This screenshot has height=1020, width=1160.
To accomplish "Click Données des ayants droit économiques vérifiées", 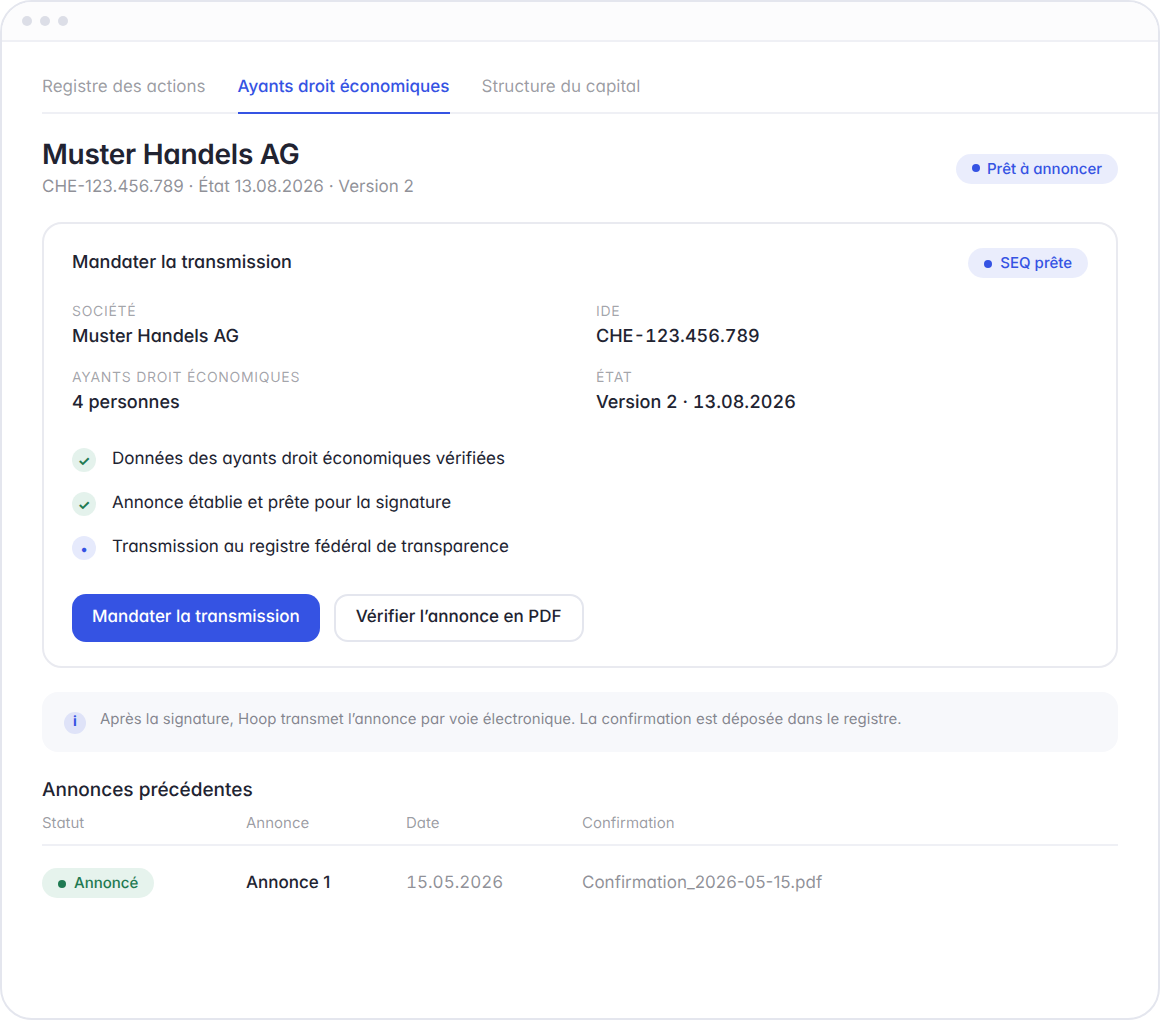I will click(308, 459).
